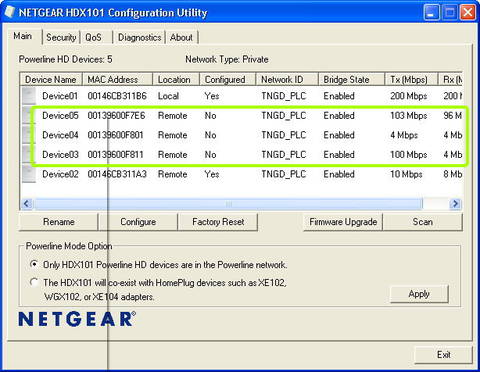480x372 pixels.
Task: Apply the Powerline mode option
Action: click(419, 294)
